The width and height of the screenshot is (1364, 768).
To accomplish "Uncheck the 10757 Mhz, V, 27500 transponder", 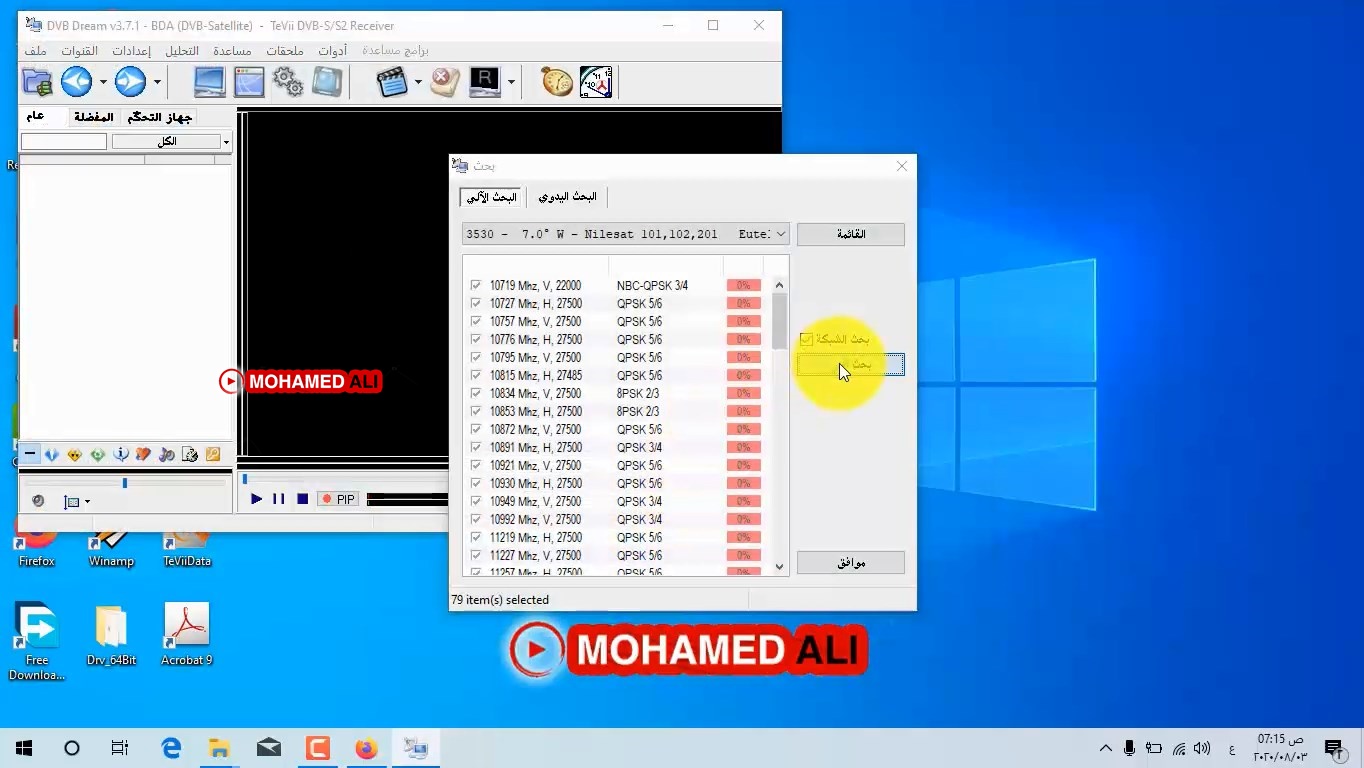I will 476,322.
